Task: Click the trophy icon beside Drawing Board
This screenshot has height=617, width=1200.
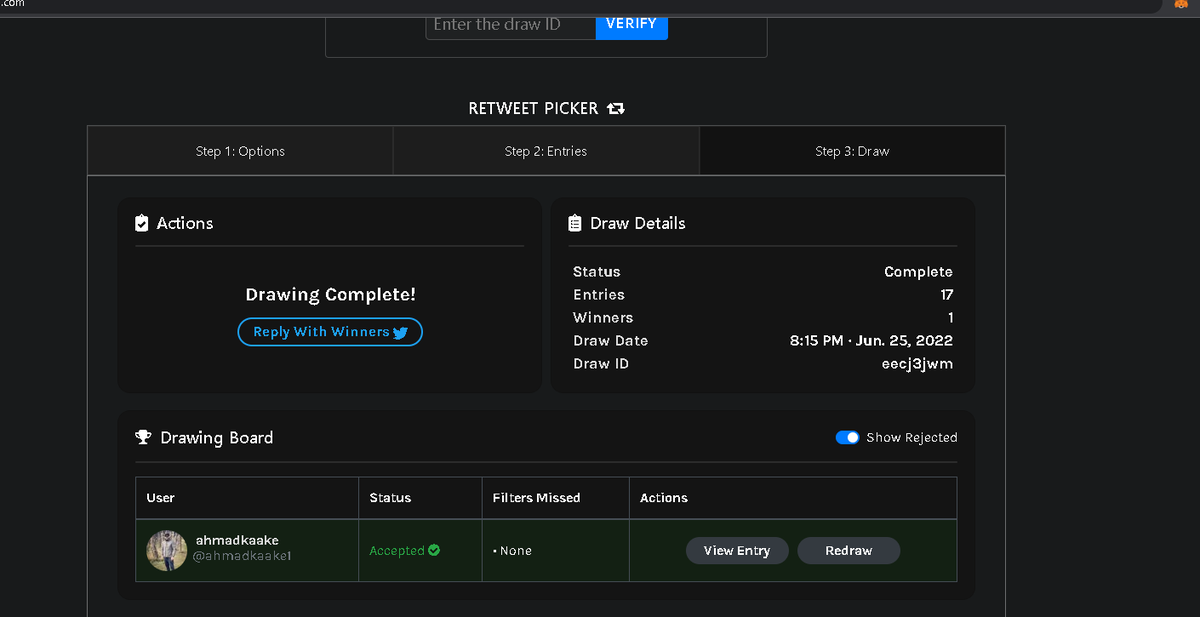Action: [143, 437]
